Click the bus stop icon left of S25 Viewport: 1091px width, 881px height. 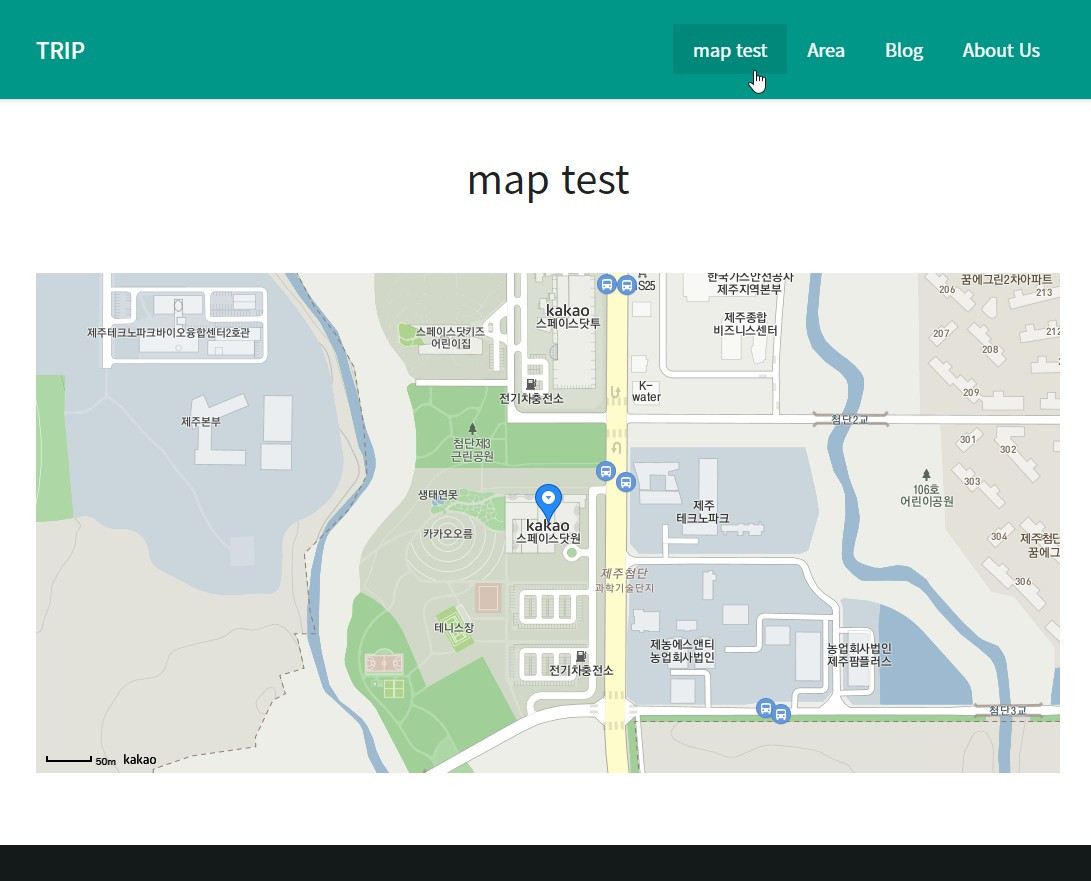coord(607,284)
